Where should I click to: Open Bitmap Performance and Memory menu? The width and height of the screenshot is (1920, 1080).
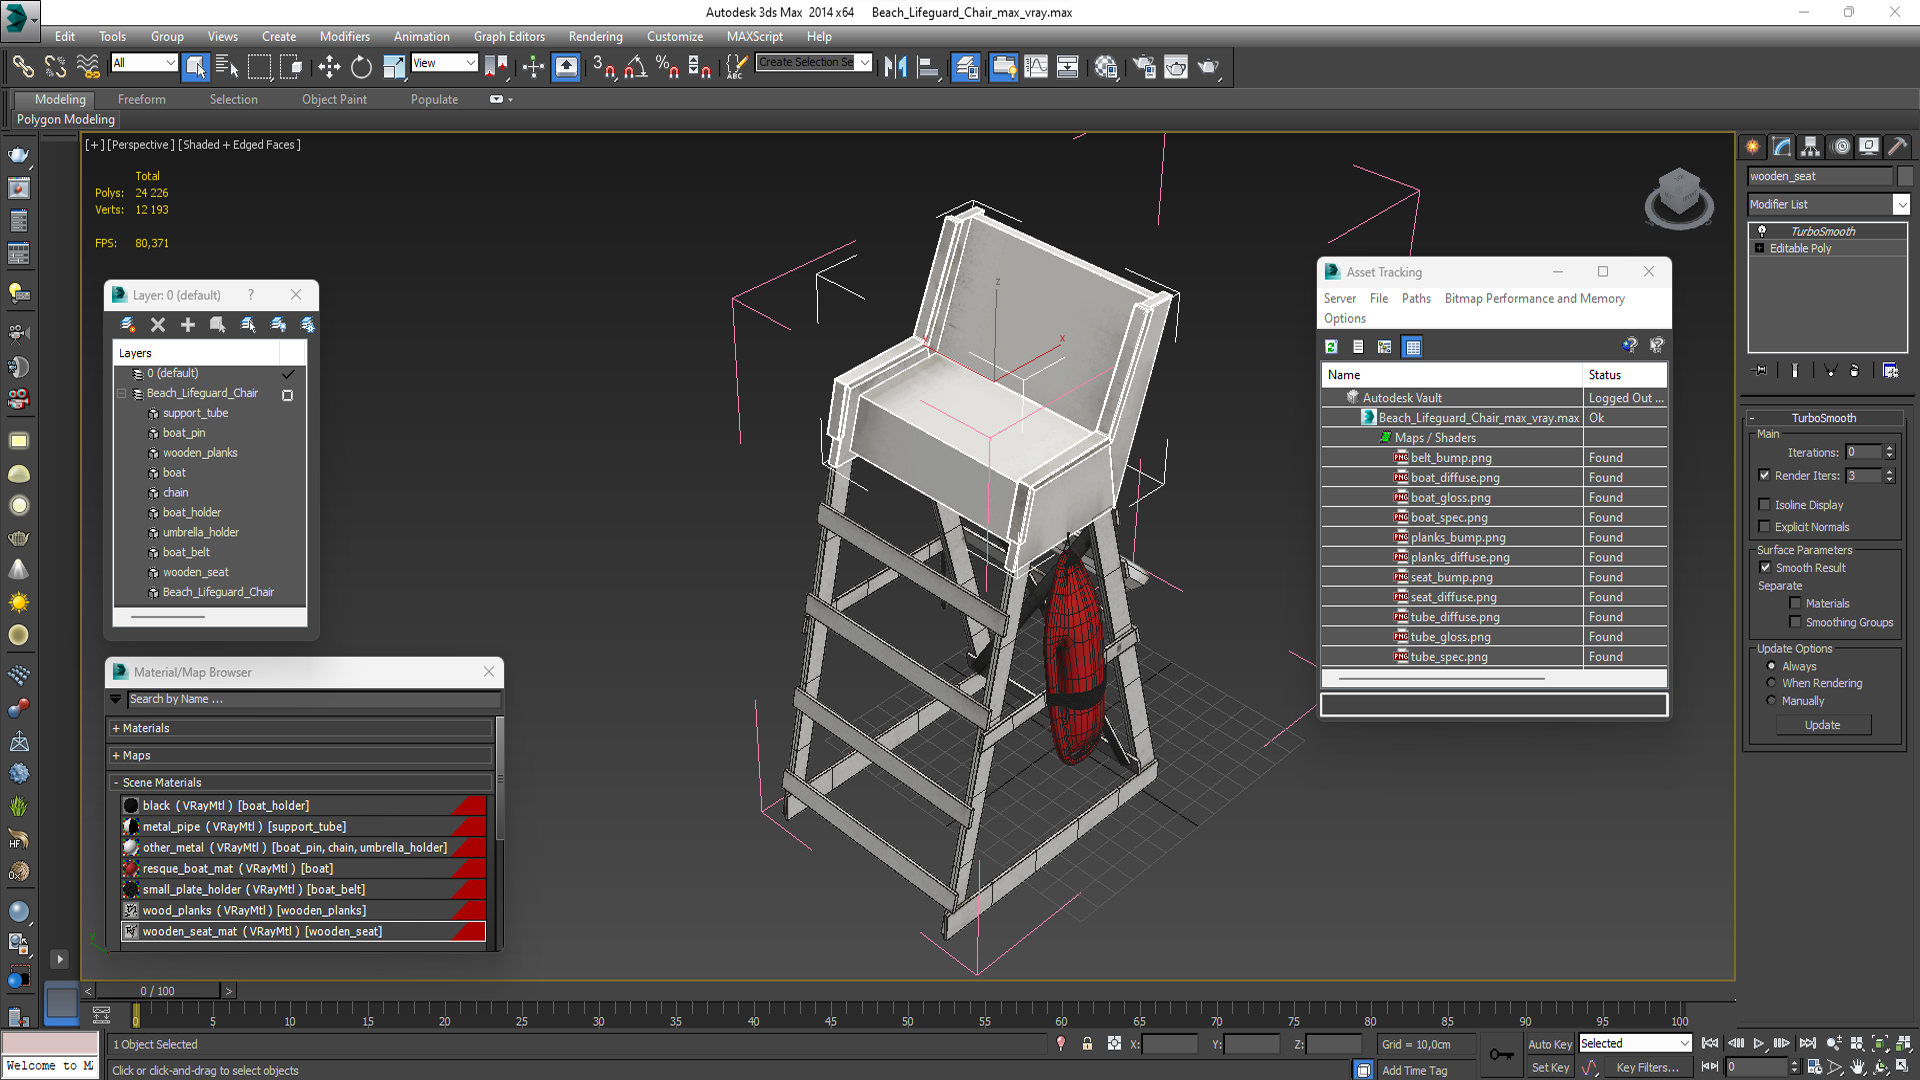point(1534,298)
